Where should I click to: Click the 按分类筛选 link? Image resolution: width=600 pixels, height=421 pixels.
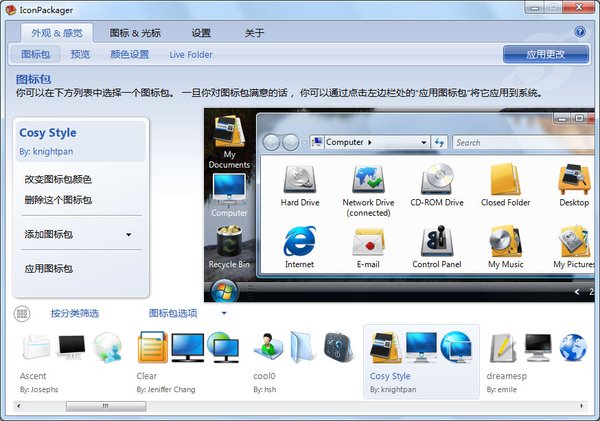click(x=75, y=313)
